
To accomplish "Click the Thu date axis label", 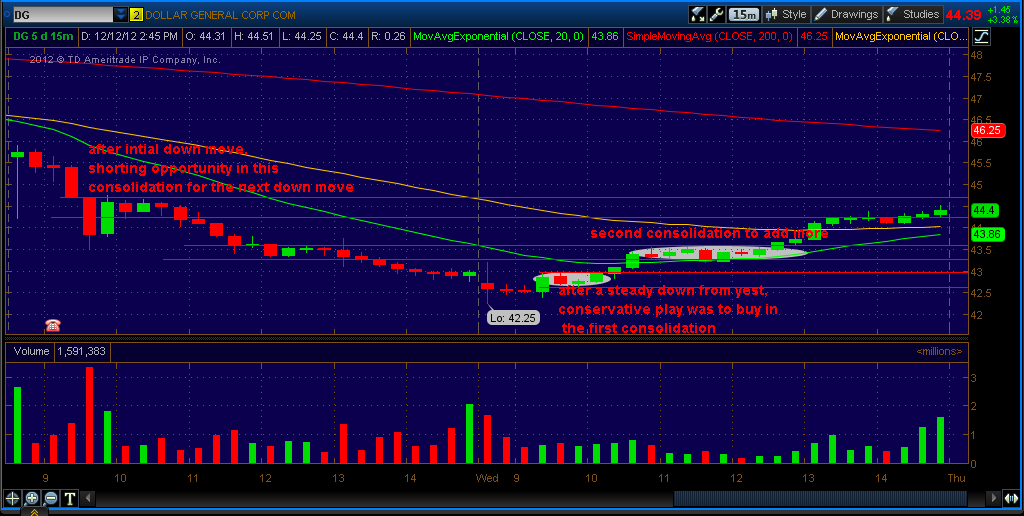I will point(956,478).
